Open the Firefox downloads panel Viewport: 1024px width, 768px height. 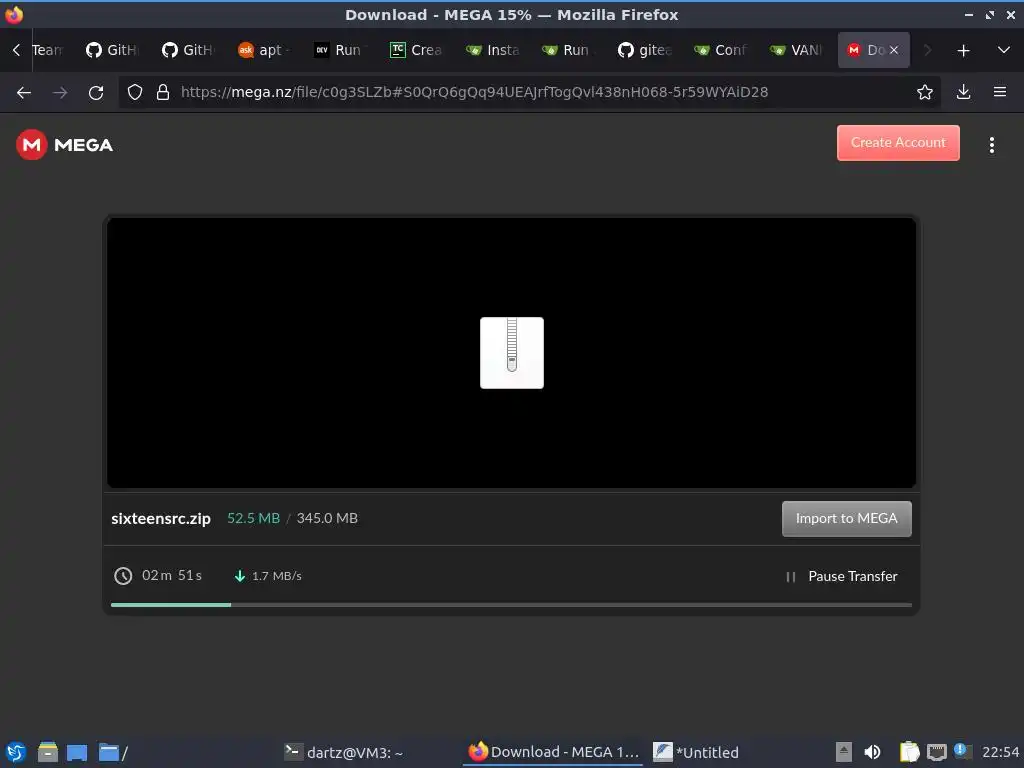point(963,92)
